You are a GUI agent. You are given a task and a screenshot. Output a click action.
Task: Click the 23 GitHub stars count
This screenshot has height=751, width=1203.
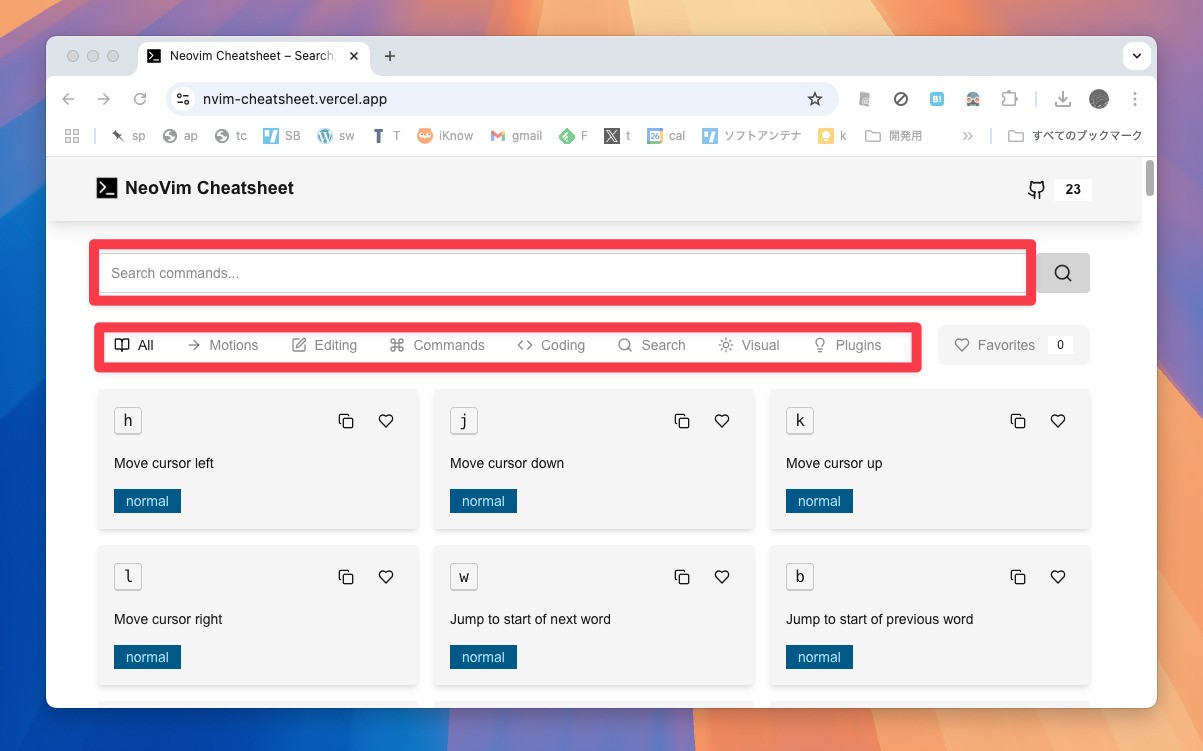point(1073,189)
